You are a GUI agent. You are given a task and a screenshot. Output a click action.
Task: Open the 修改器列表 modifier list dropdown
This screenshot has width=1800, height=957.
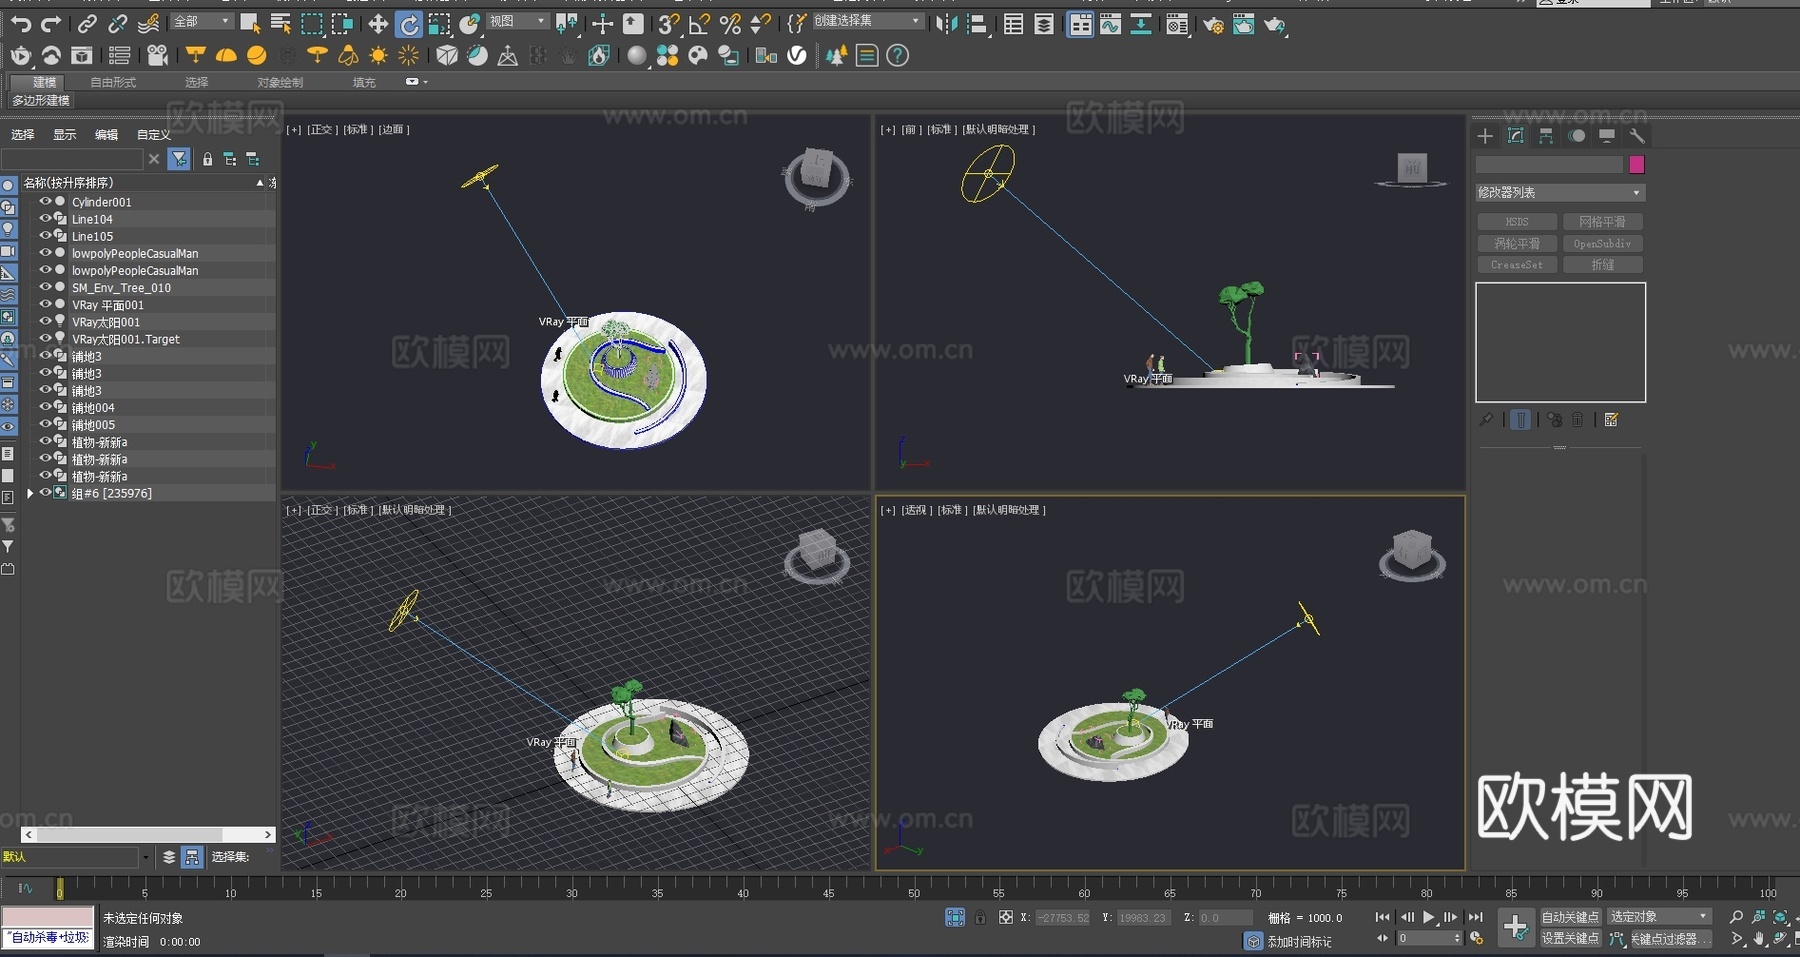1560,192
